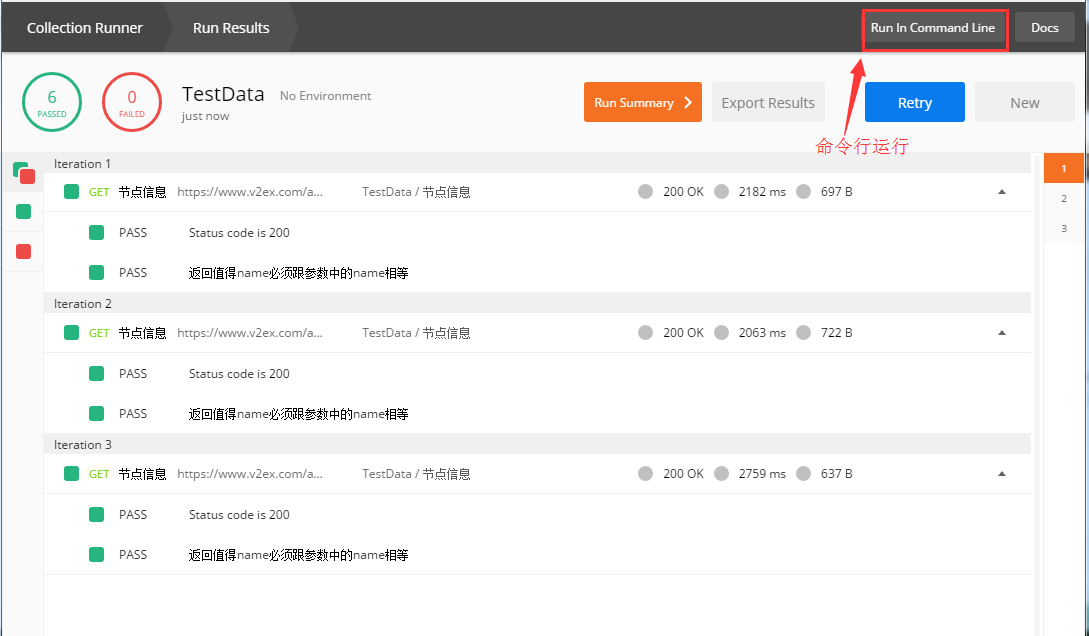Image resolution: width=1089 pixels, height=636 pixels.
Task: Click 返回值得name test text in Iteration 3
Action: 298,555
